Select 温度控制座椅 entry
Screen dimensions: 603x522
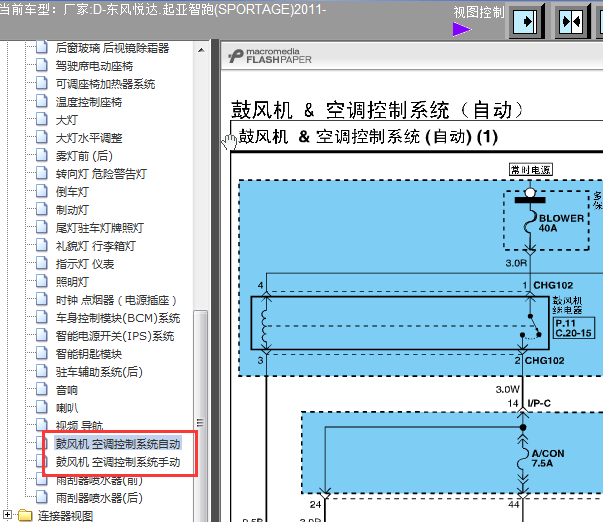click(x=89, y=102)
